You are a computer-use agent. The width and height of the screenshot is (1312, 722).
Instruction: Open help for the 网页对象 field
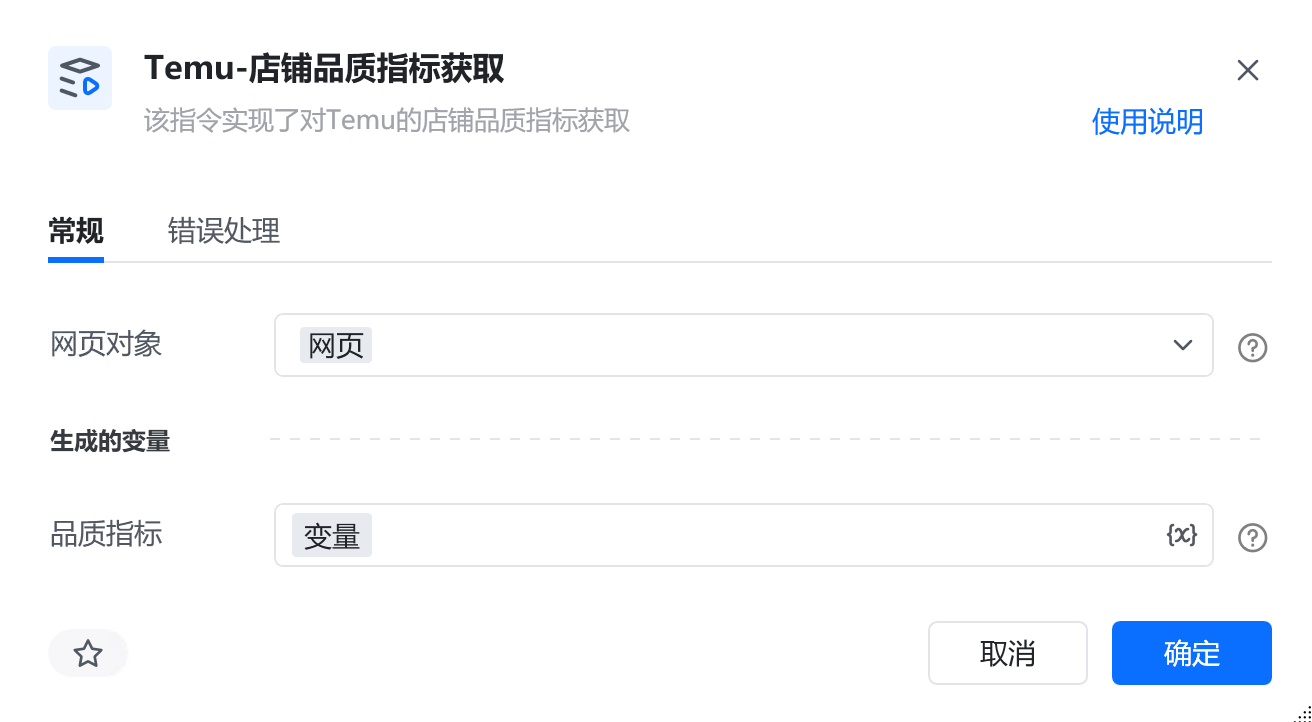(1252, 347)
